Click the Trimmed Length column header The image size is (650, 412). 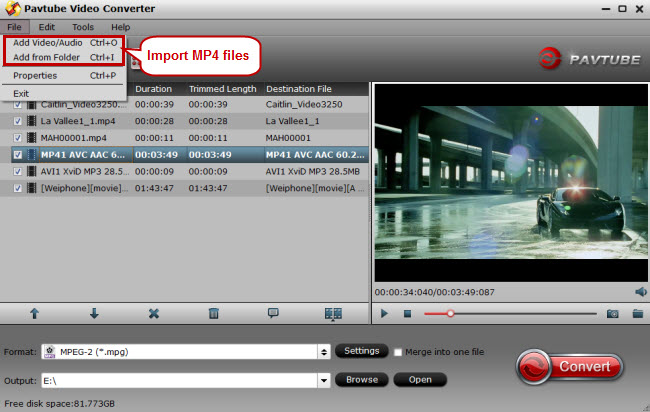pyautogui.click(x=223, y=89)
